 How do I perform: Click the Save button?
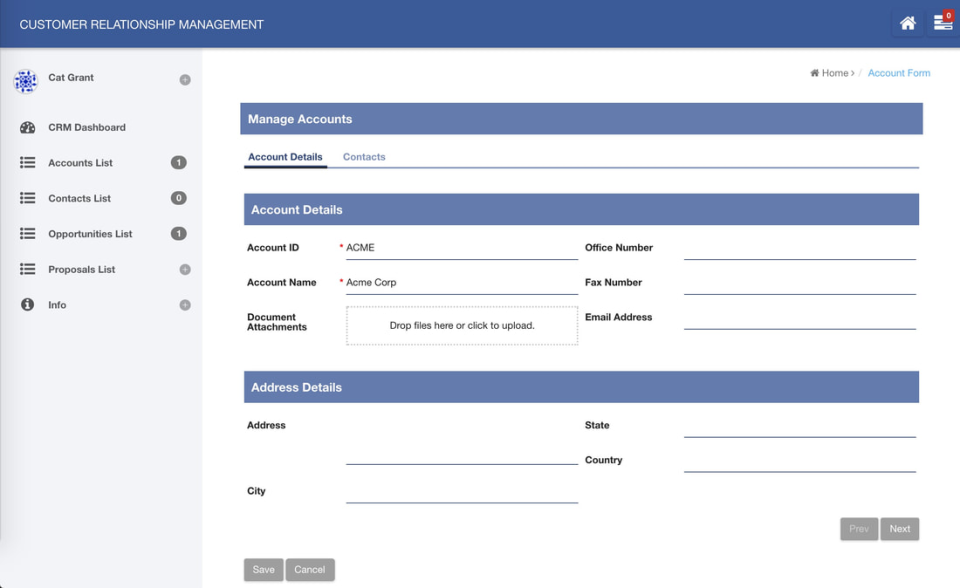tap(263, 569)
